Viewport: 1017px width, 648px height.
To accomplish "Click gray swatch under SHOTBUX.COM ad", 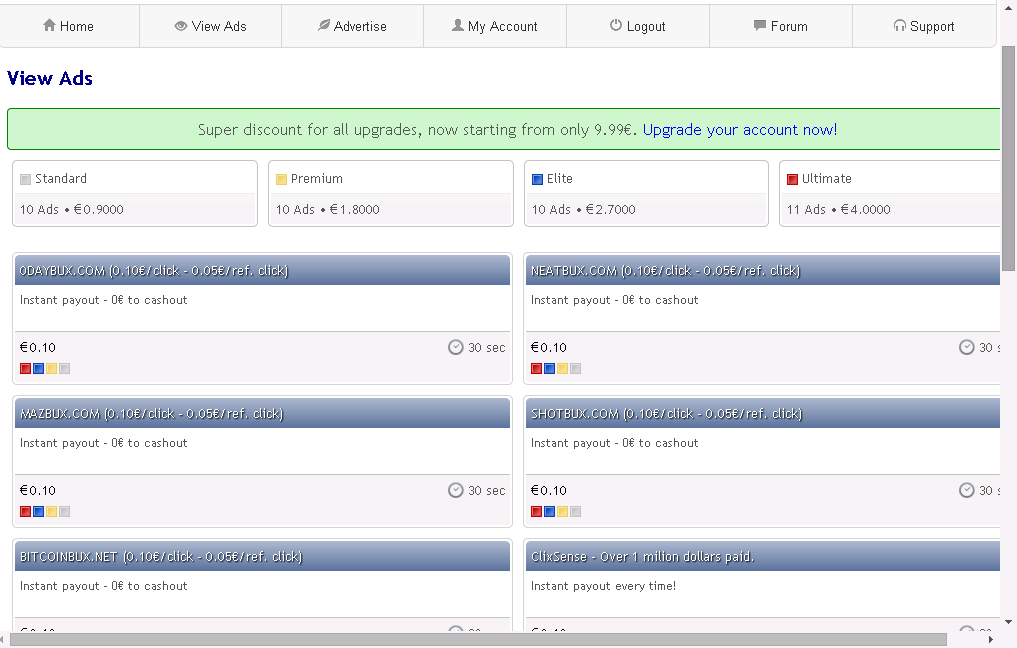I will pyautogui.click(x=575, y=511).
